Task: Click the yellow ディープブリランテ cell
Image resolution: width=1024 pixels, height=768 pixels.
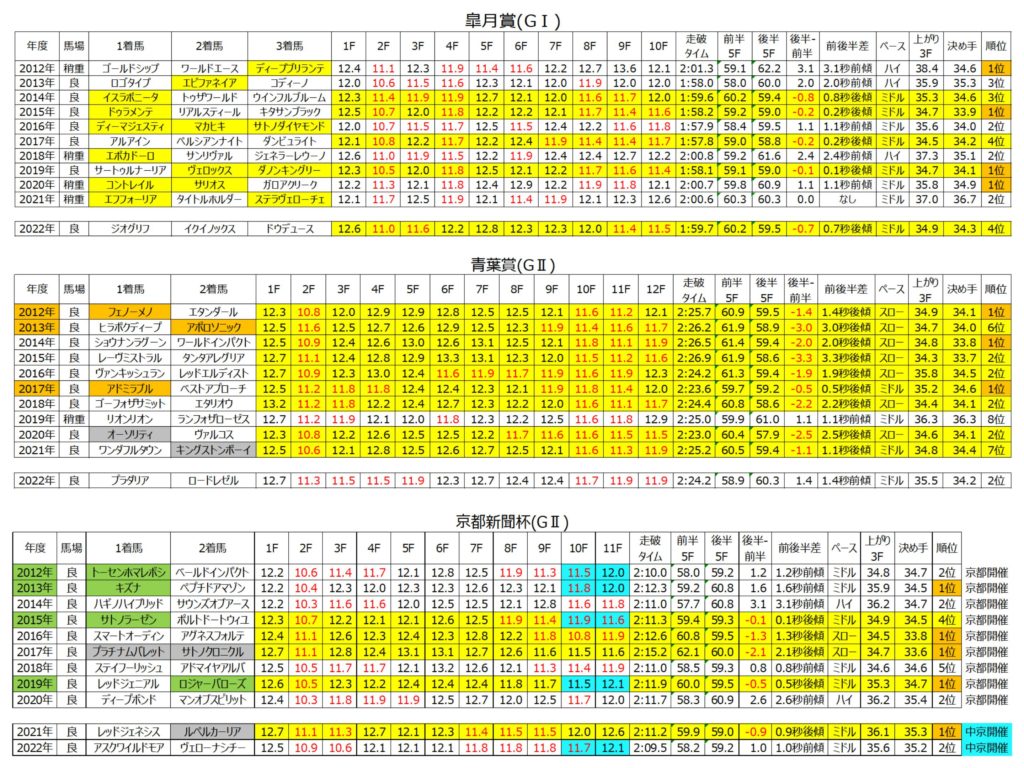Action: tap(289, 68)
